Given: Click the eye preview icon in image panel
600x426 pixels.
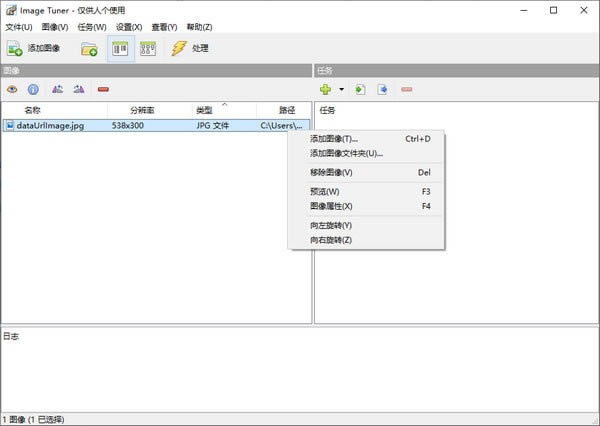Looking at the screenshot, I should click(12, 90).
